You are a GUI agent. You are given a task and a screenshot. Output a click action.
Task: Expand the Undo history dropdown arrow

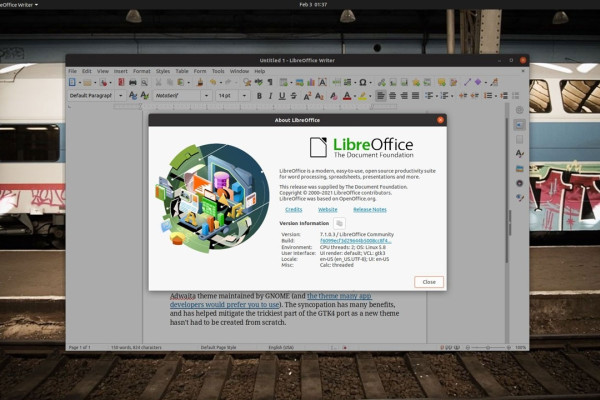(220, 82)
